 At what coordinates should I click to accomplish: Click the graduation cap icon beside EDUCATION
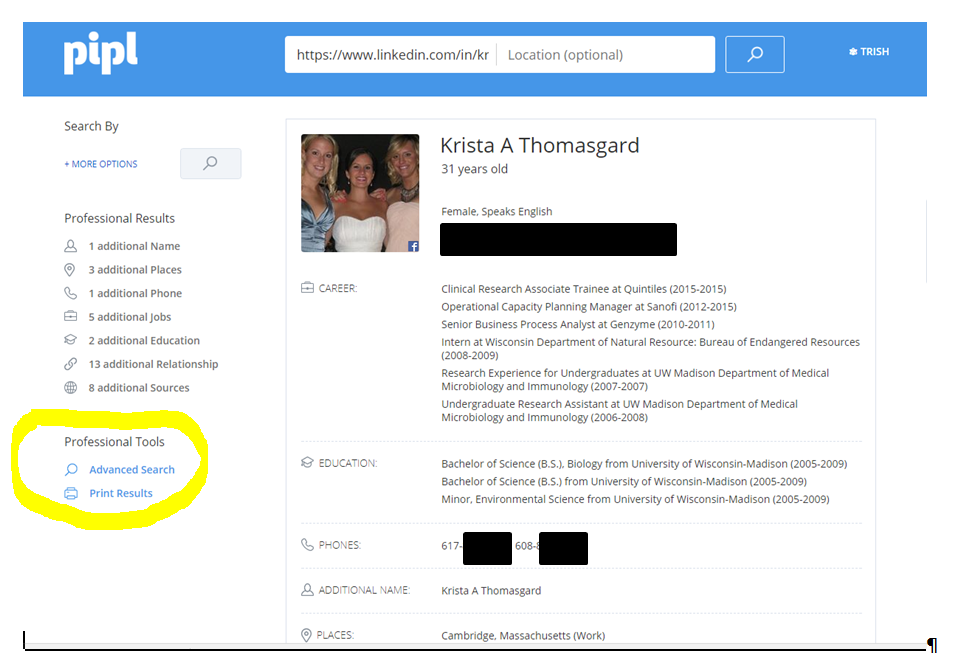click(x=307, y=462)
